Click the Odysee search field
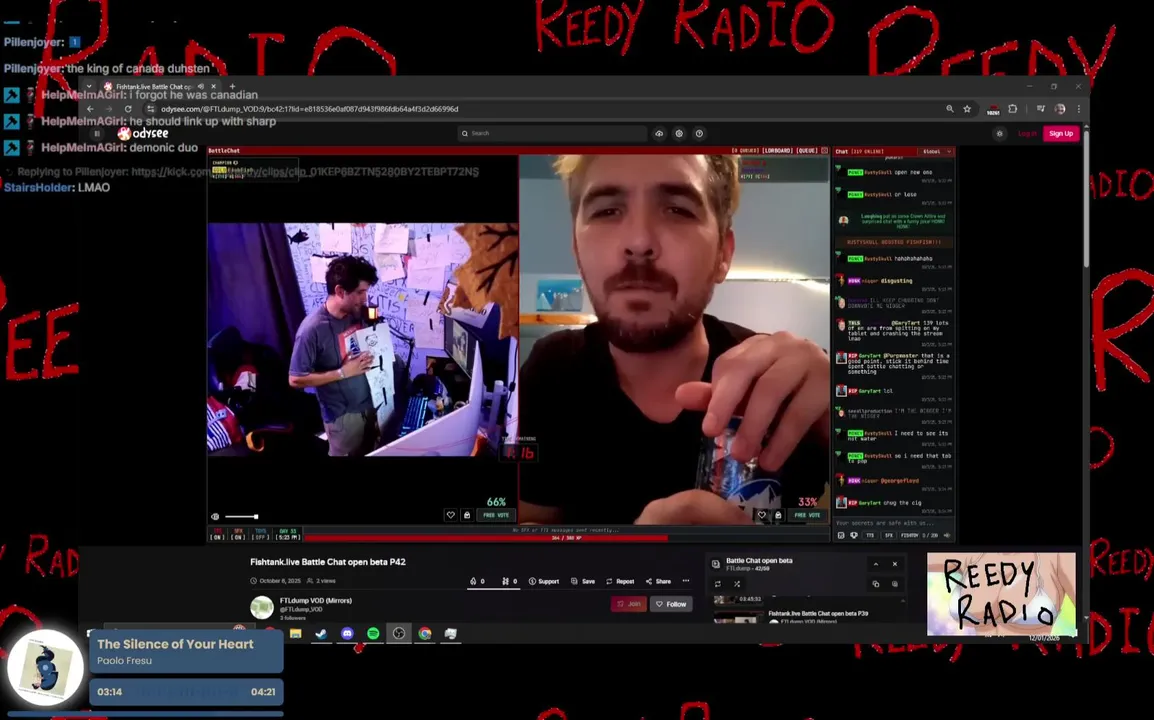 (552, 133)
